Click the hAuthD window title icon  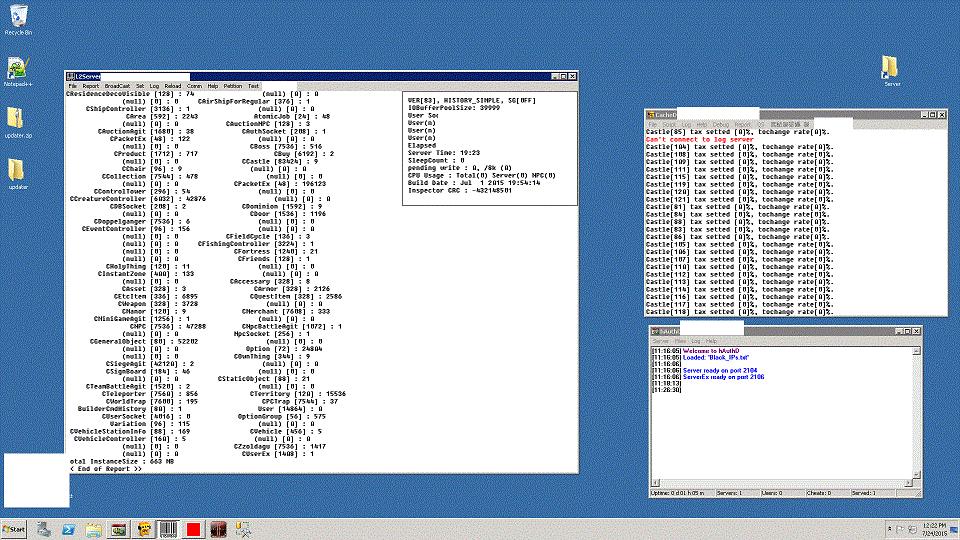pyautogui.click(x=655, y=331)
